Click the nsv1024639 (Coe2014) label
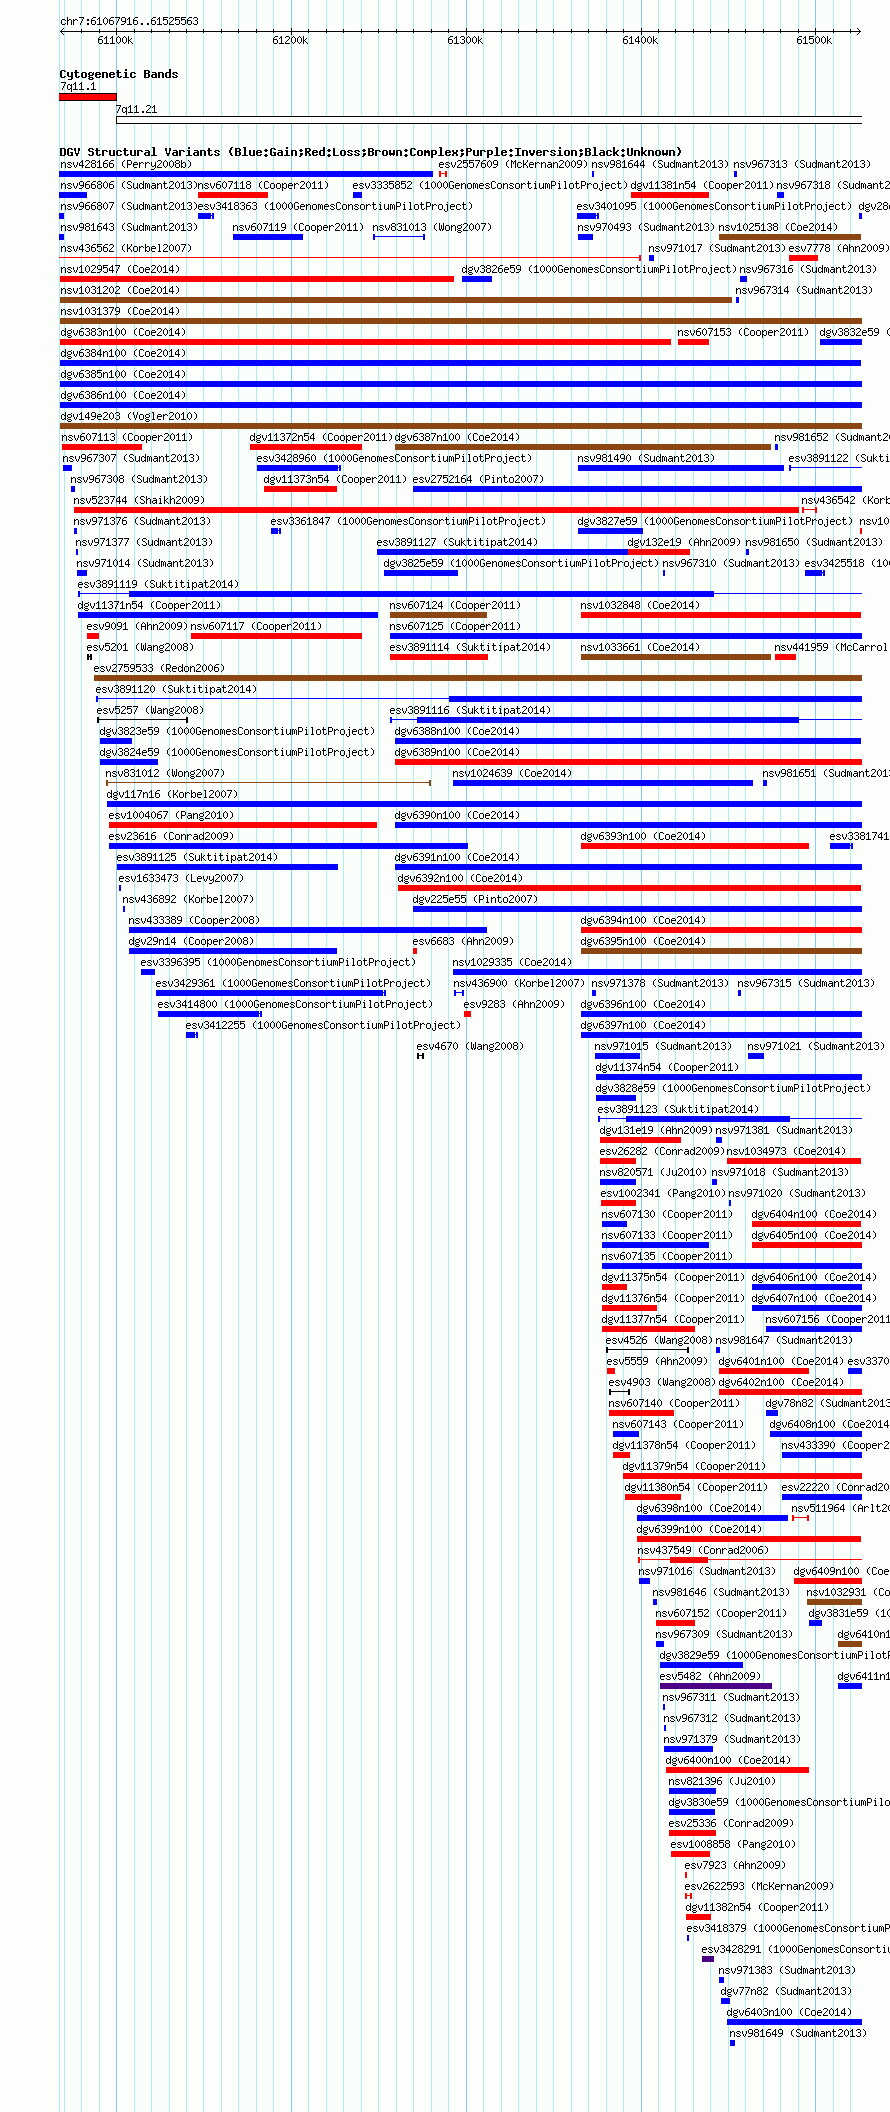The height and width of the screenshot is (2112, 890). [x=512, y=773]
